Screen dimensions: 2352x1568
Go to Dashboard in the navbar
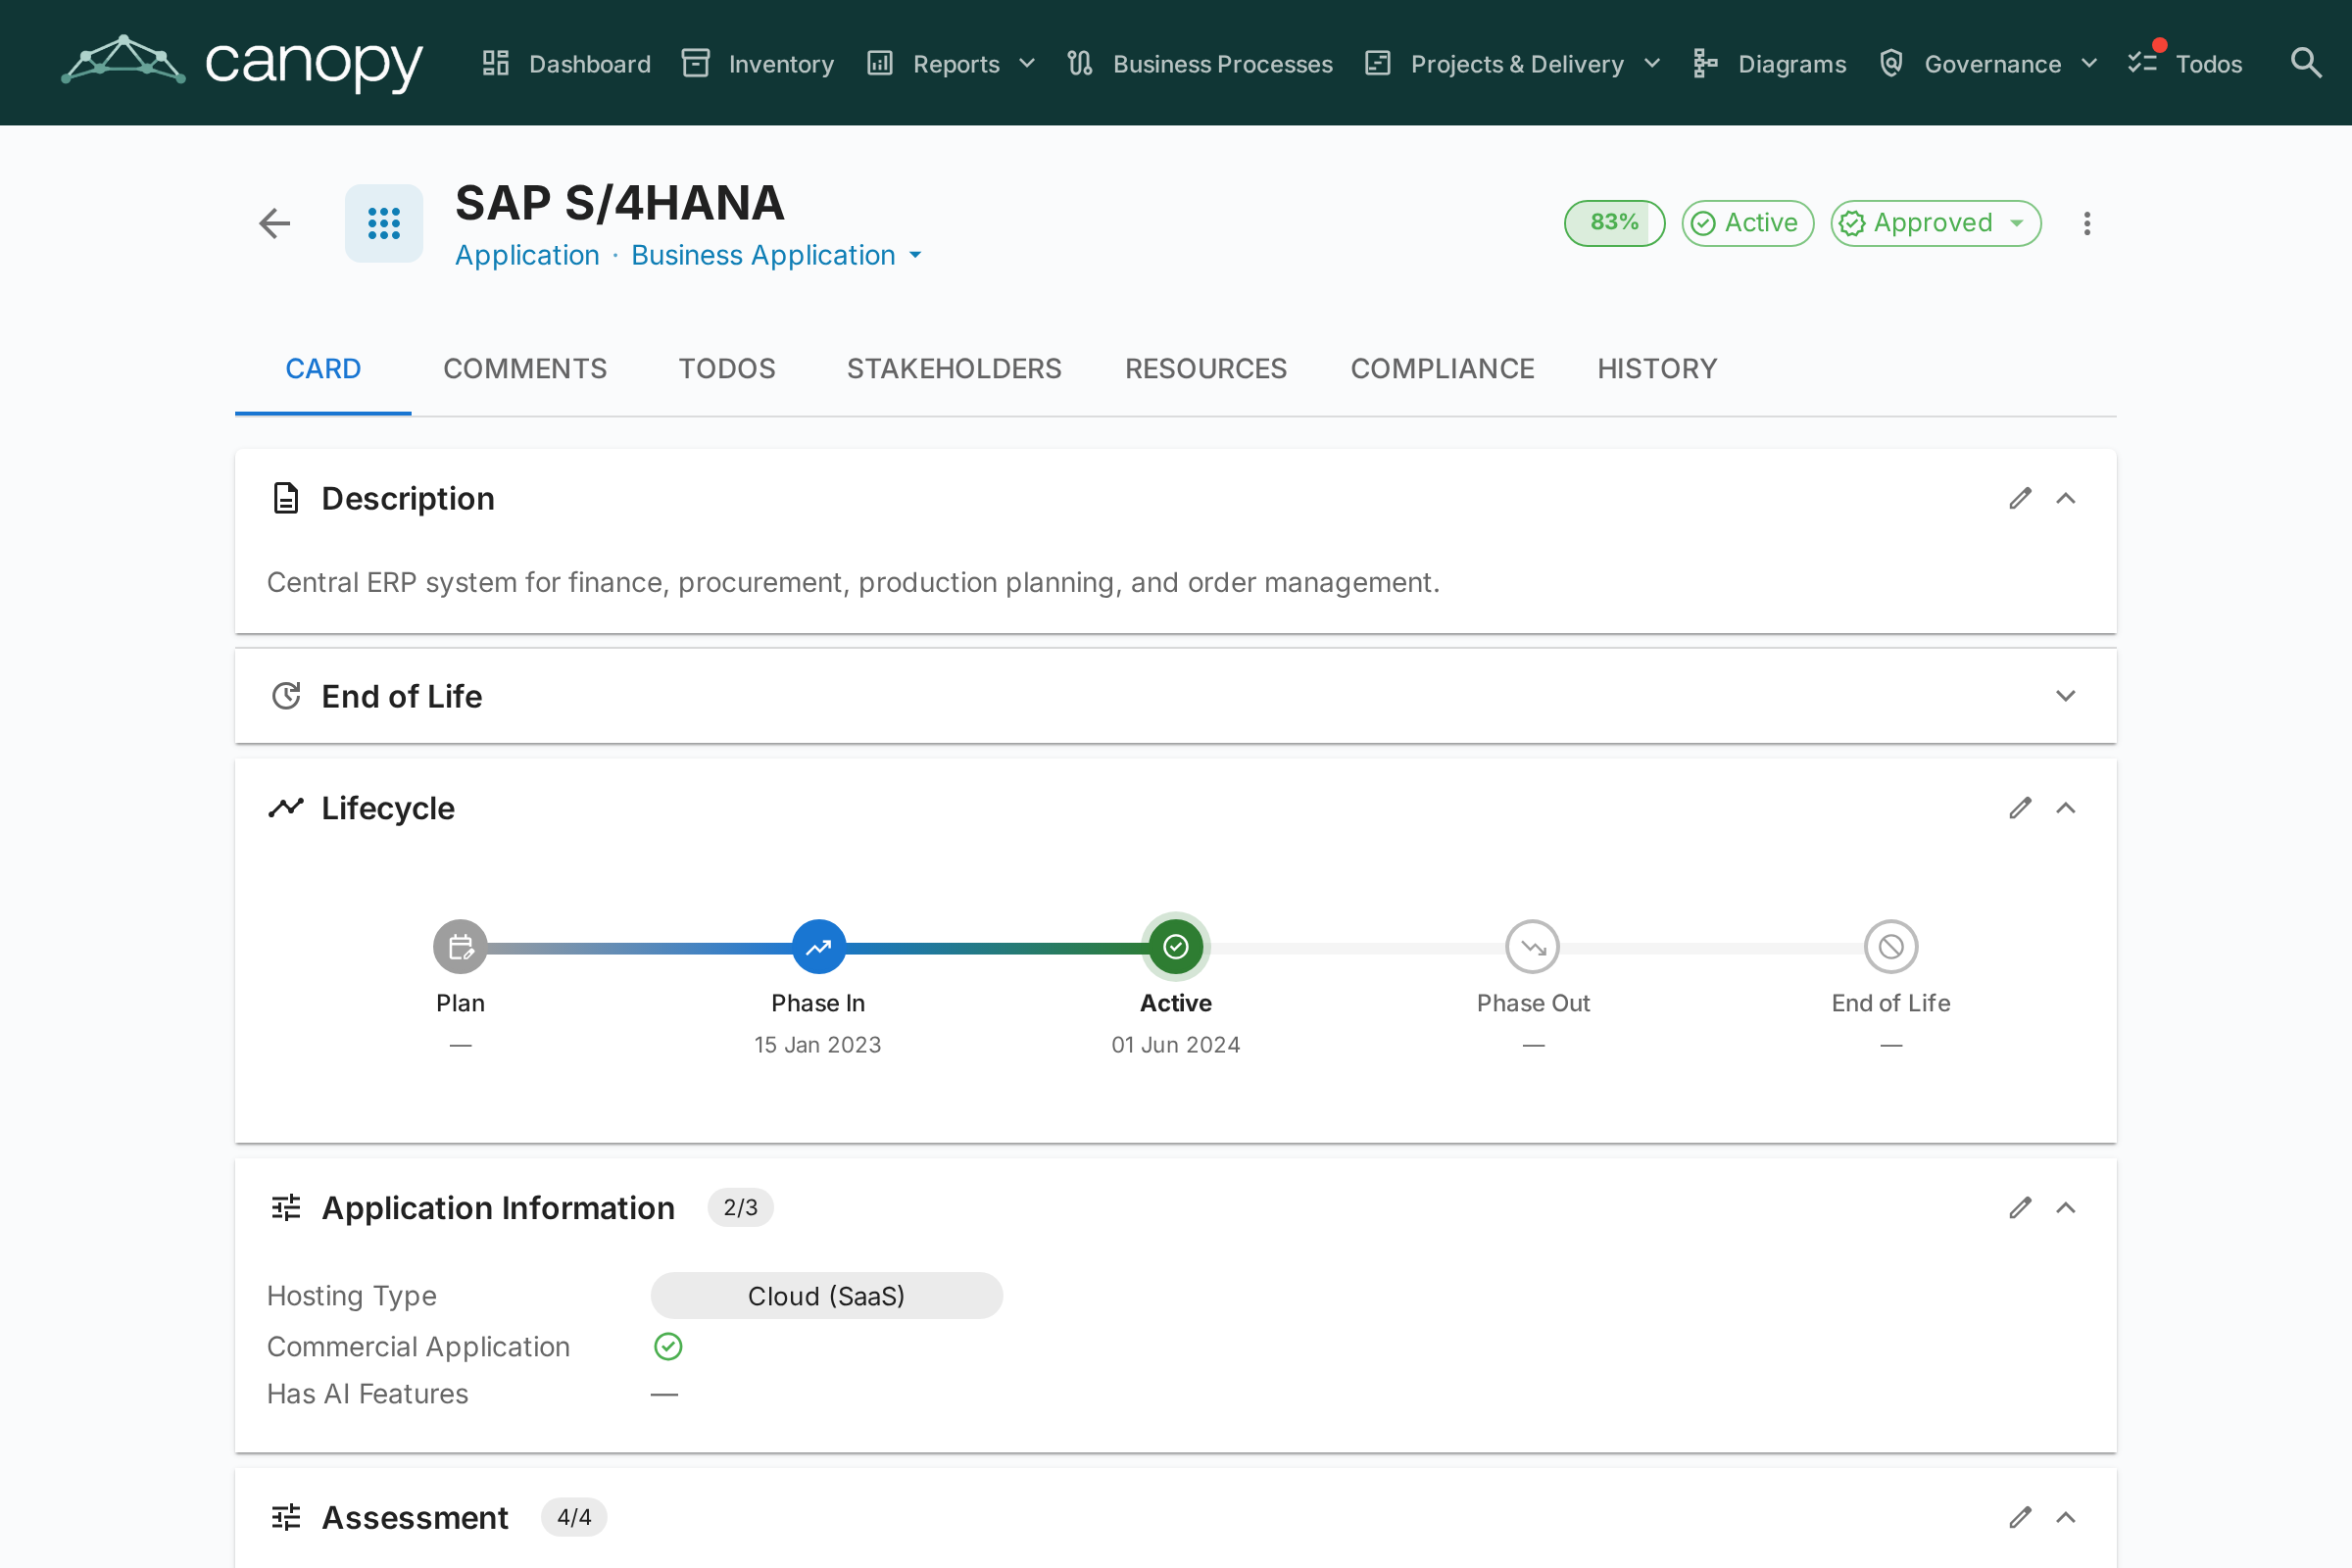(566, 64)
